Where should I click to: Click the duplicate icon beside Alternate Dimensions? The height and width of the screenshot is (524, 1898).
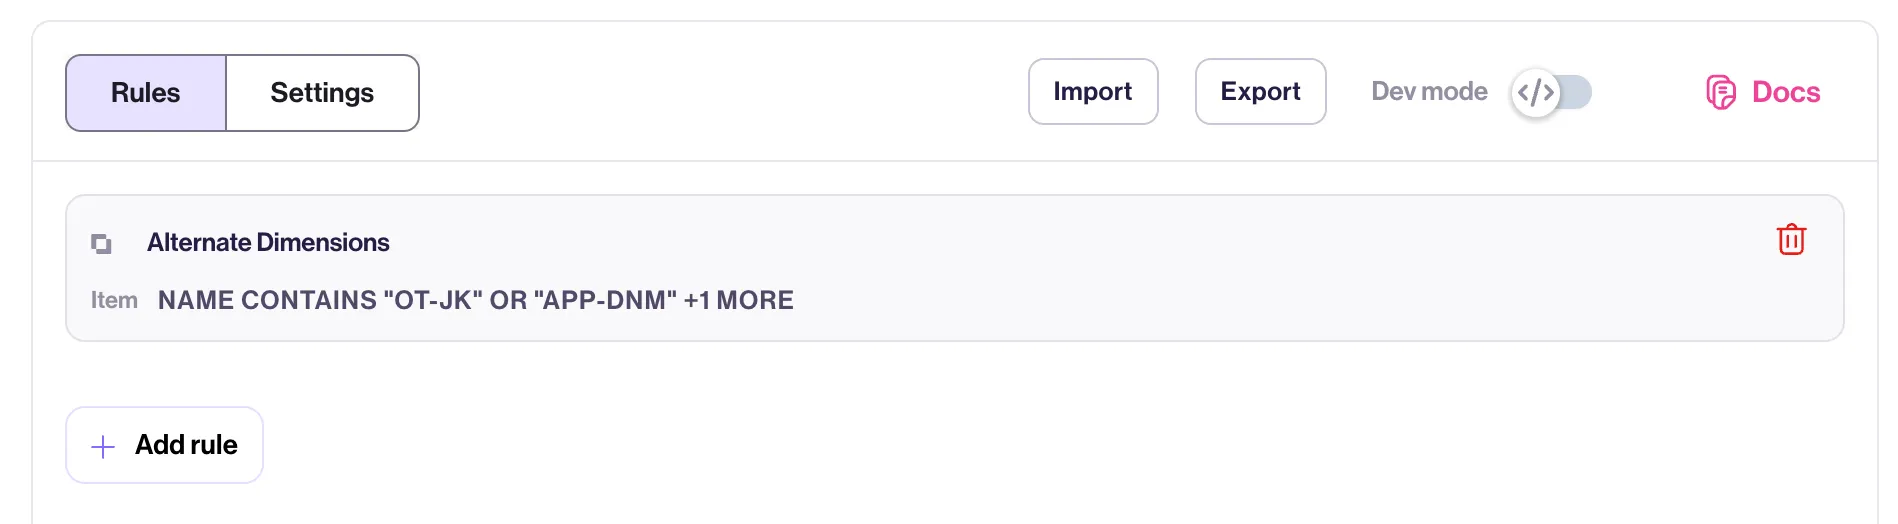pyautogui.click(x=101, y=243)
